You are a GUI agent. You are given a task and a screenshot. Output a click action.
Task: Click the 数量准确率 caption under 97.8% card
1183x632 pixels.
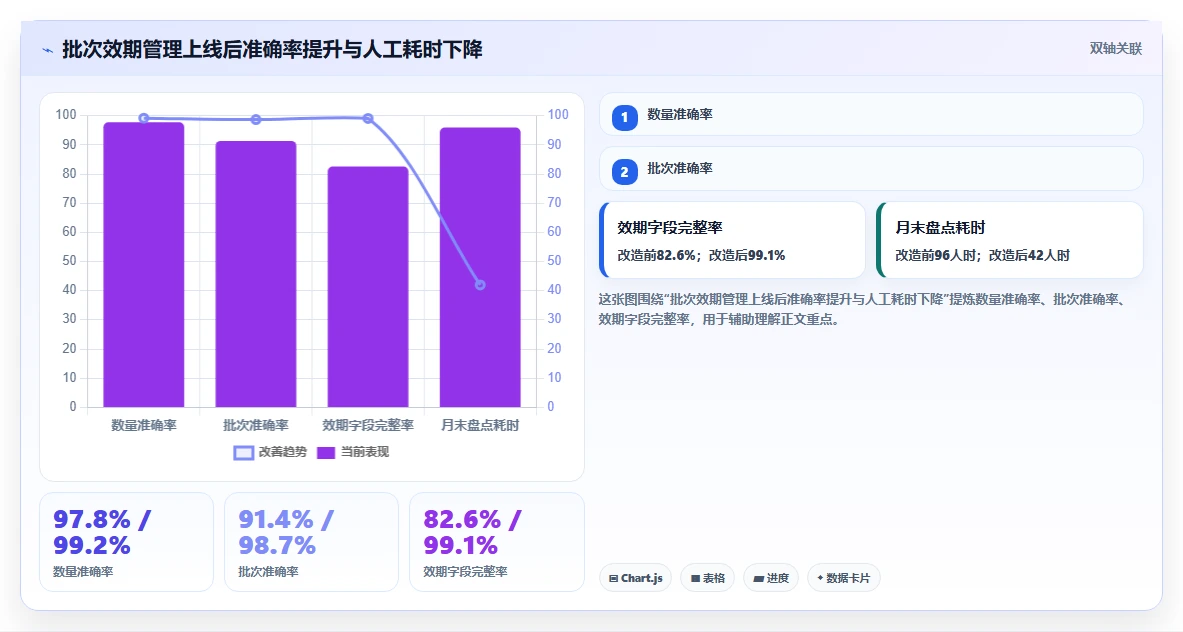pyautogui.click(x=83, y=572)
